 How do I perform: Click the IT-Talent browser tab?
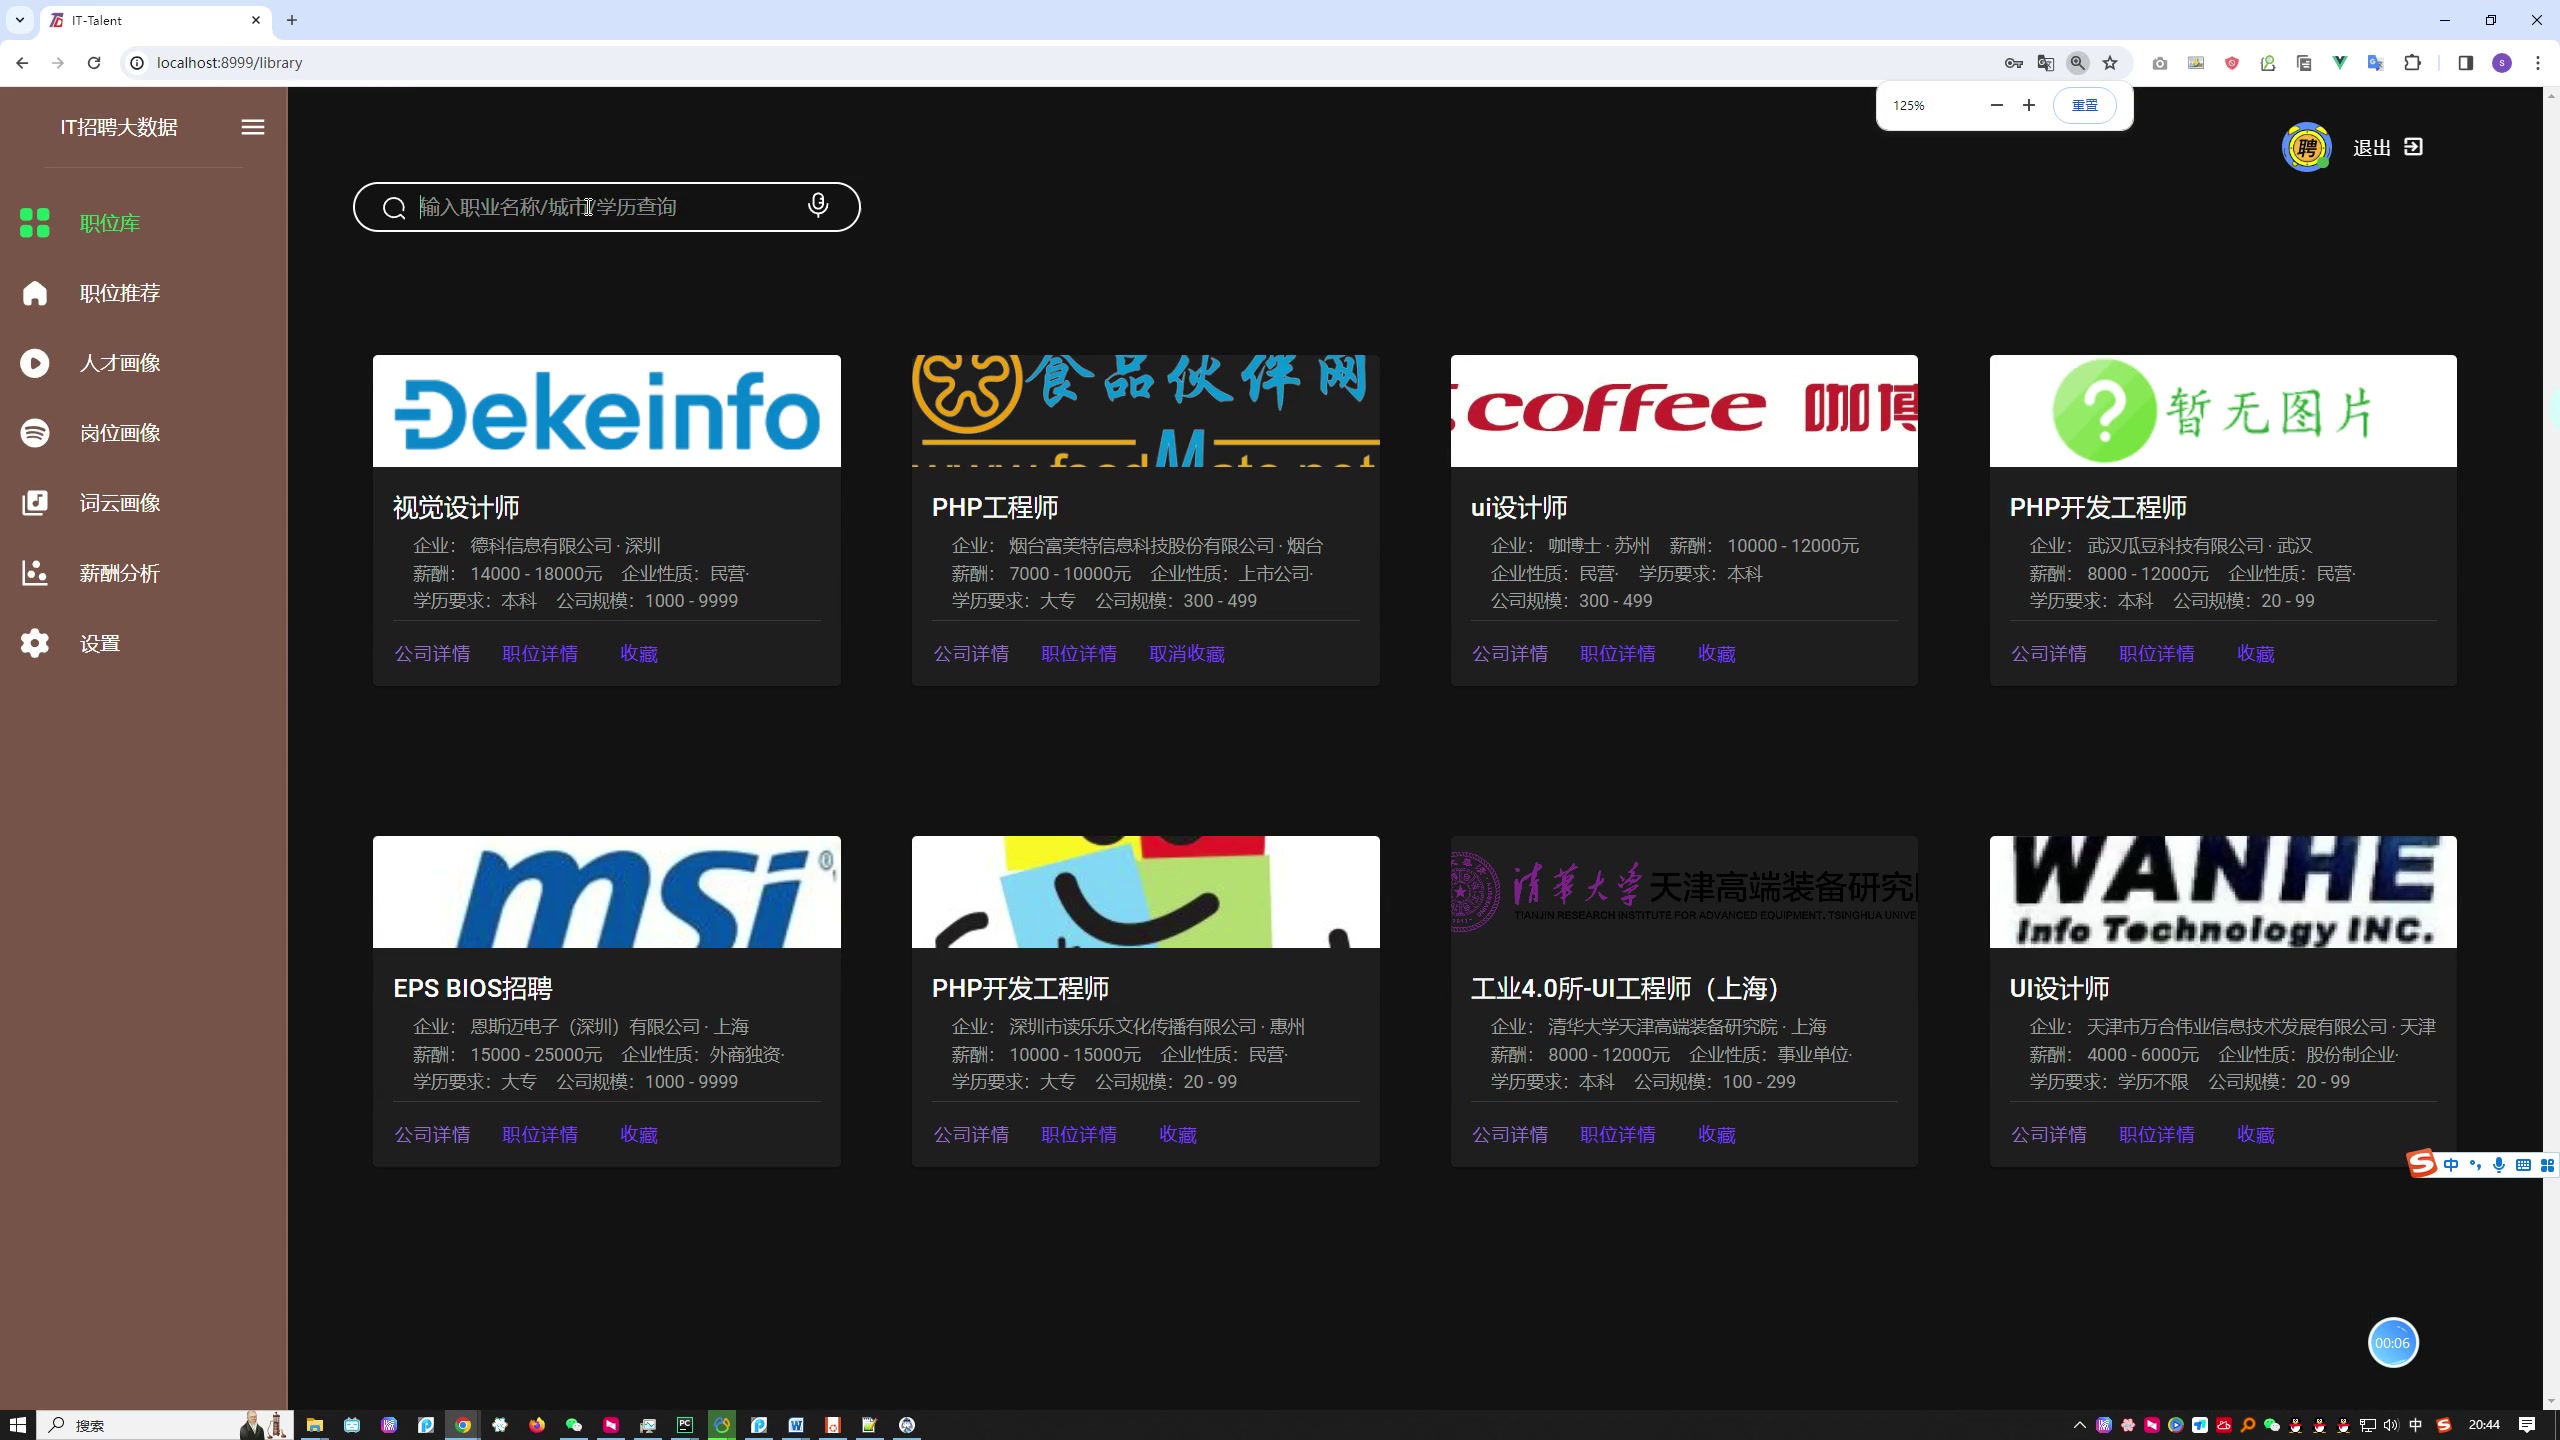[155, 20]
